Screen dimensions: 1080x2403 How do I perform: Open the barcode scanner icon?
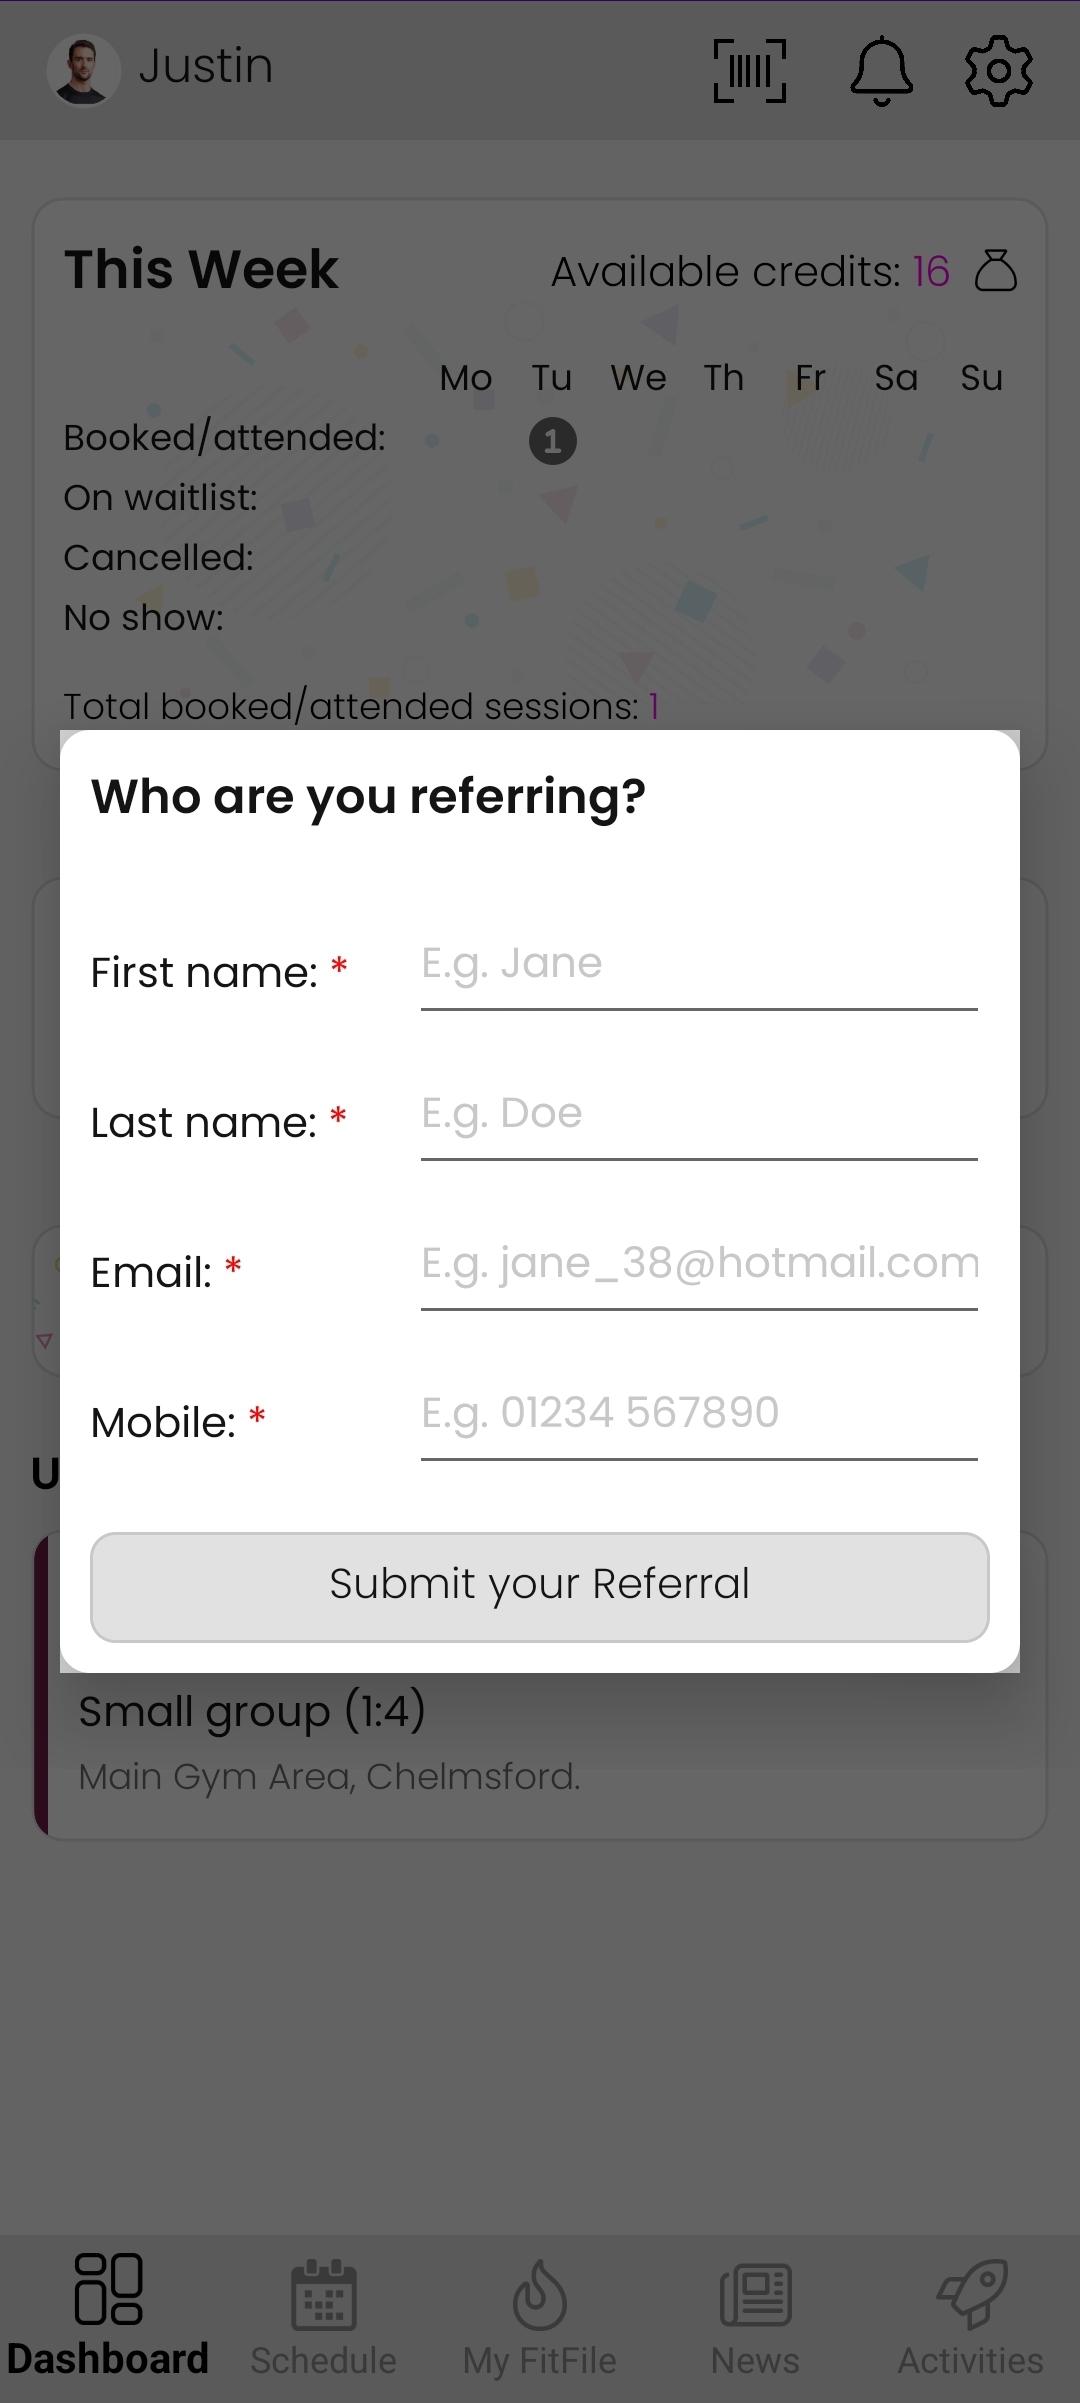pos(750,71)
